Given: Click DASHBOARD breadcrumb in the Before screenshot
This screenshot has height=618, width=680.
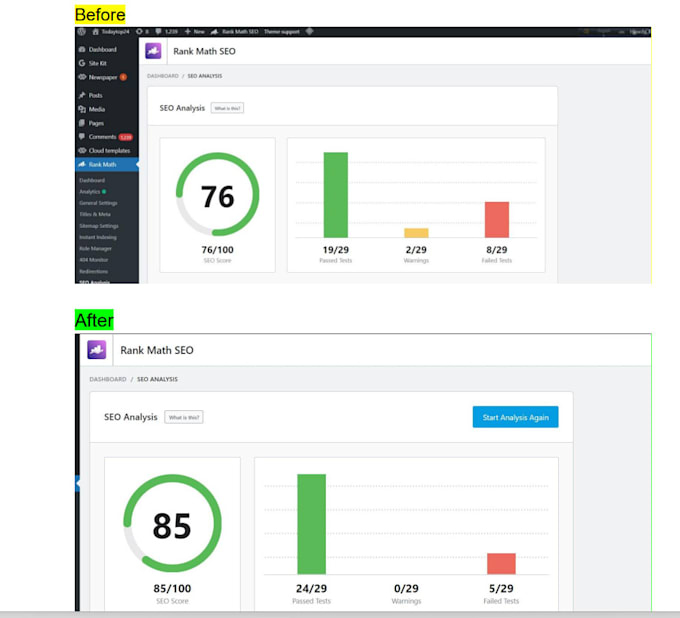Looking at the screenshot, I should 163,76.
